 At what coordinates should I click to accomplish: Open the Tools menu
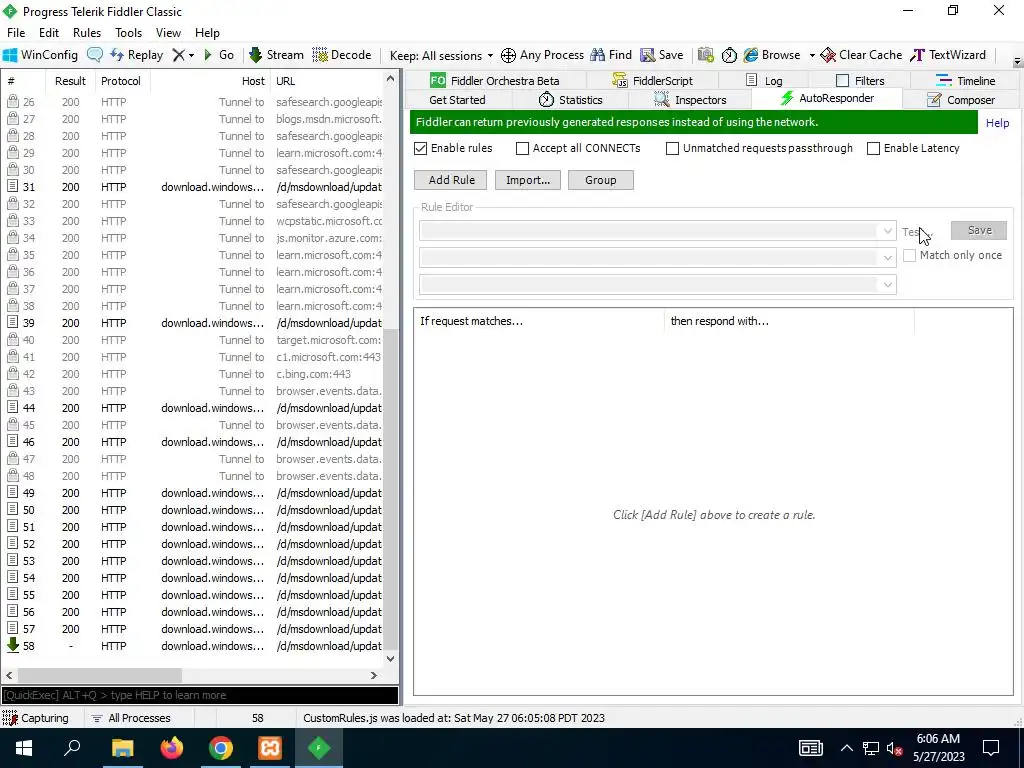[128, 33]
